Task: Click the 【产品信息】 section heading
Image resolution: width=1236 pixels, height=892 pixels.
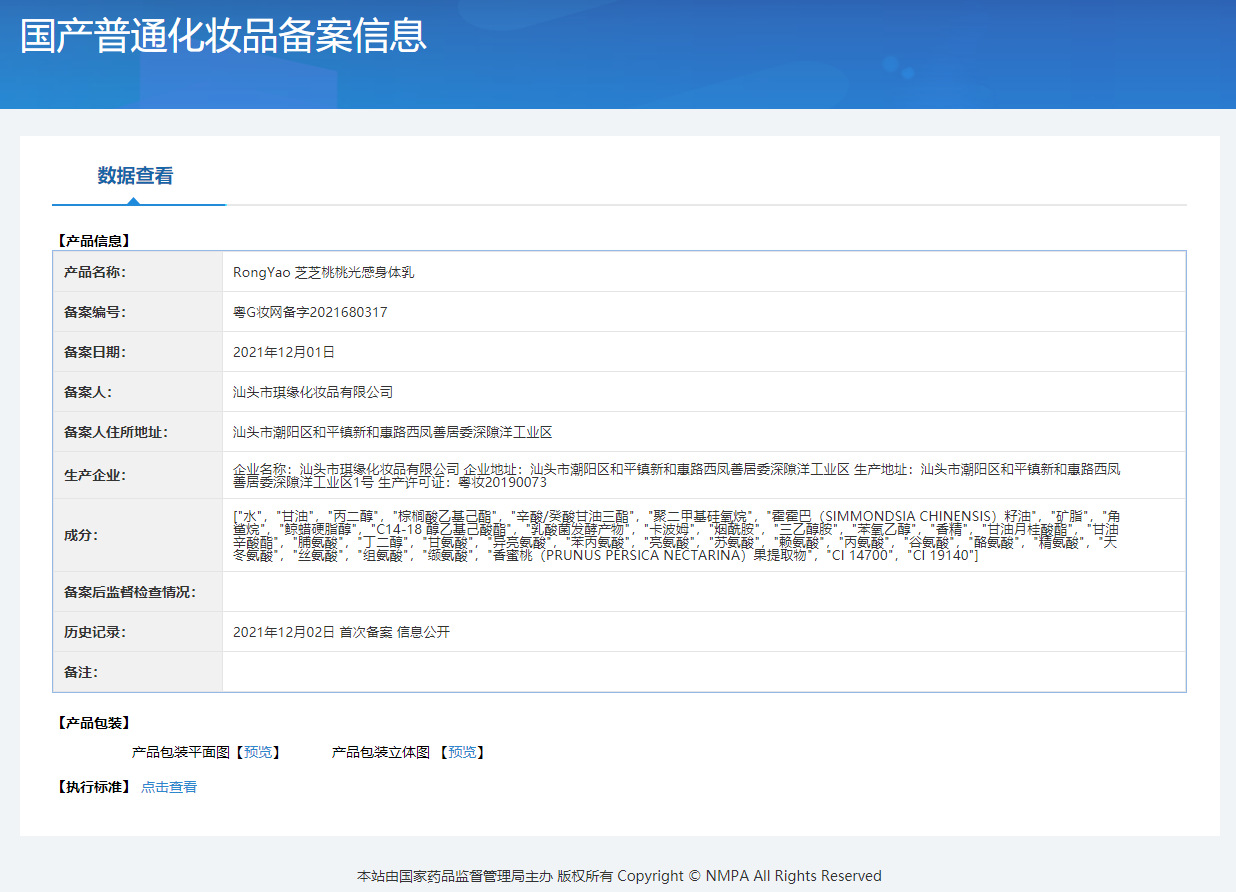Action: click(x=93, y=241)
